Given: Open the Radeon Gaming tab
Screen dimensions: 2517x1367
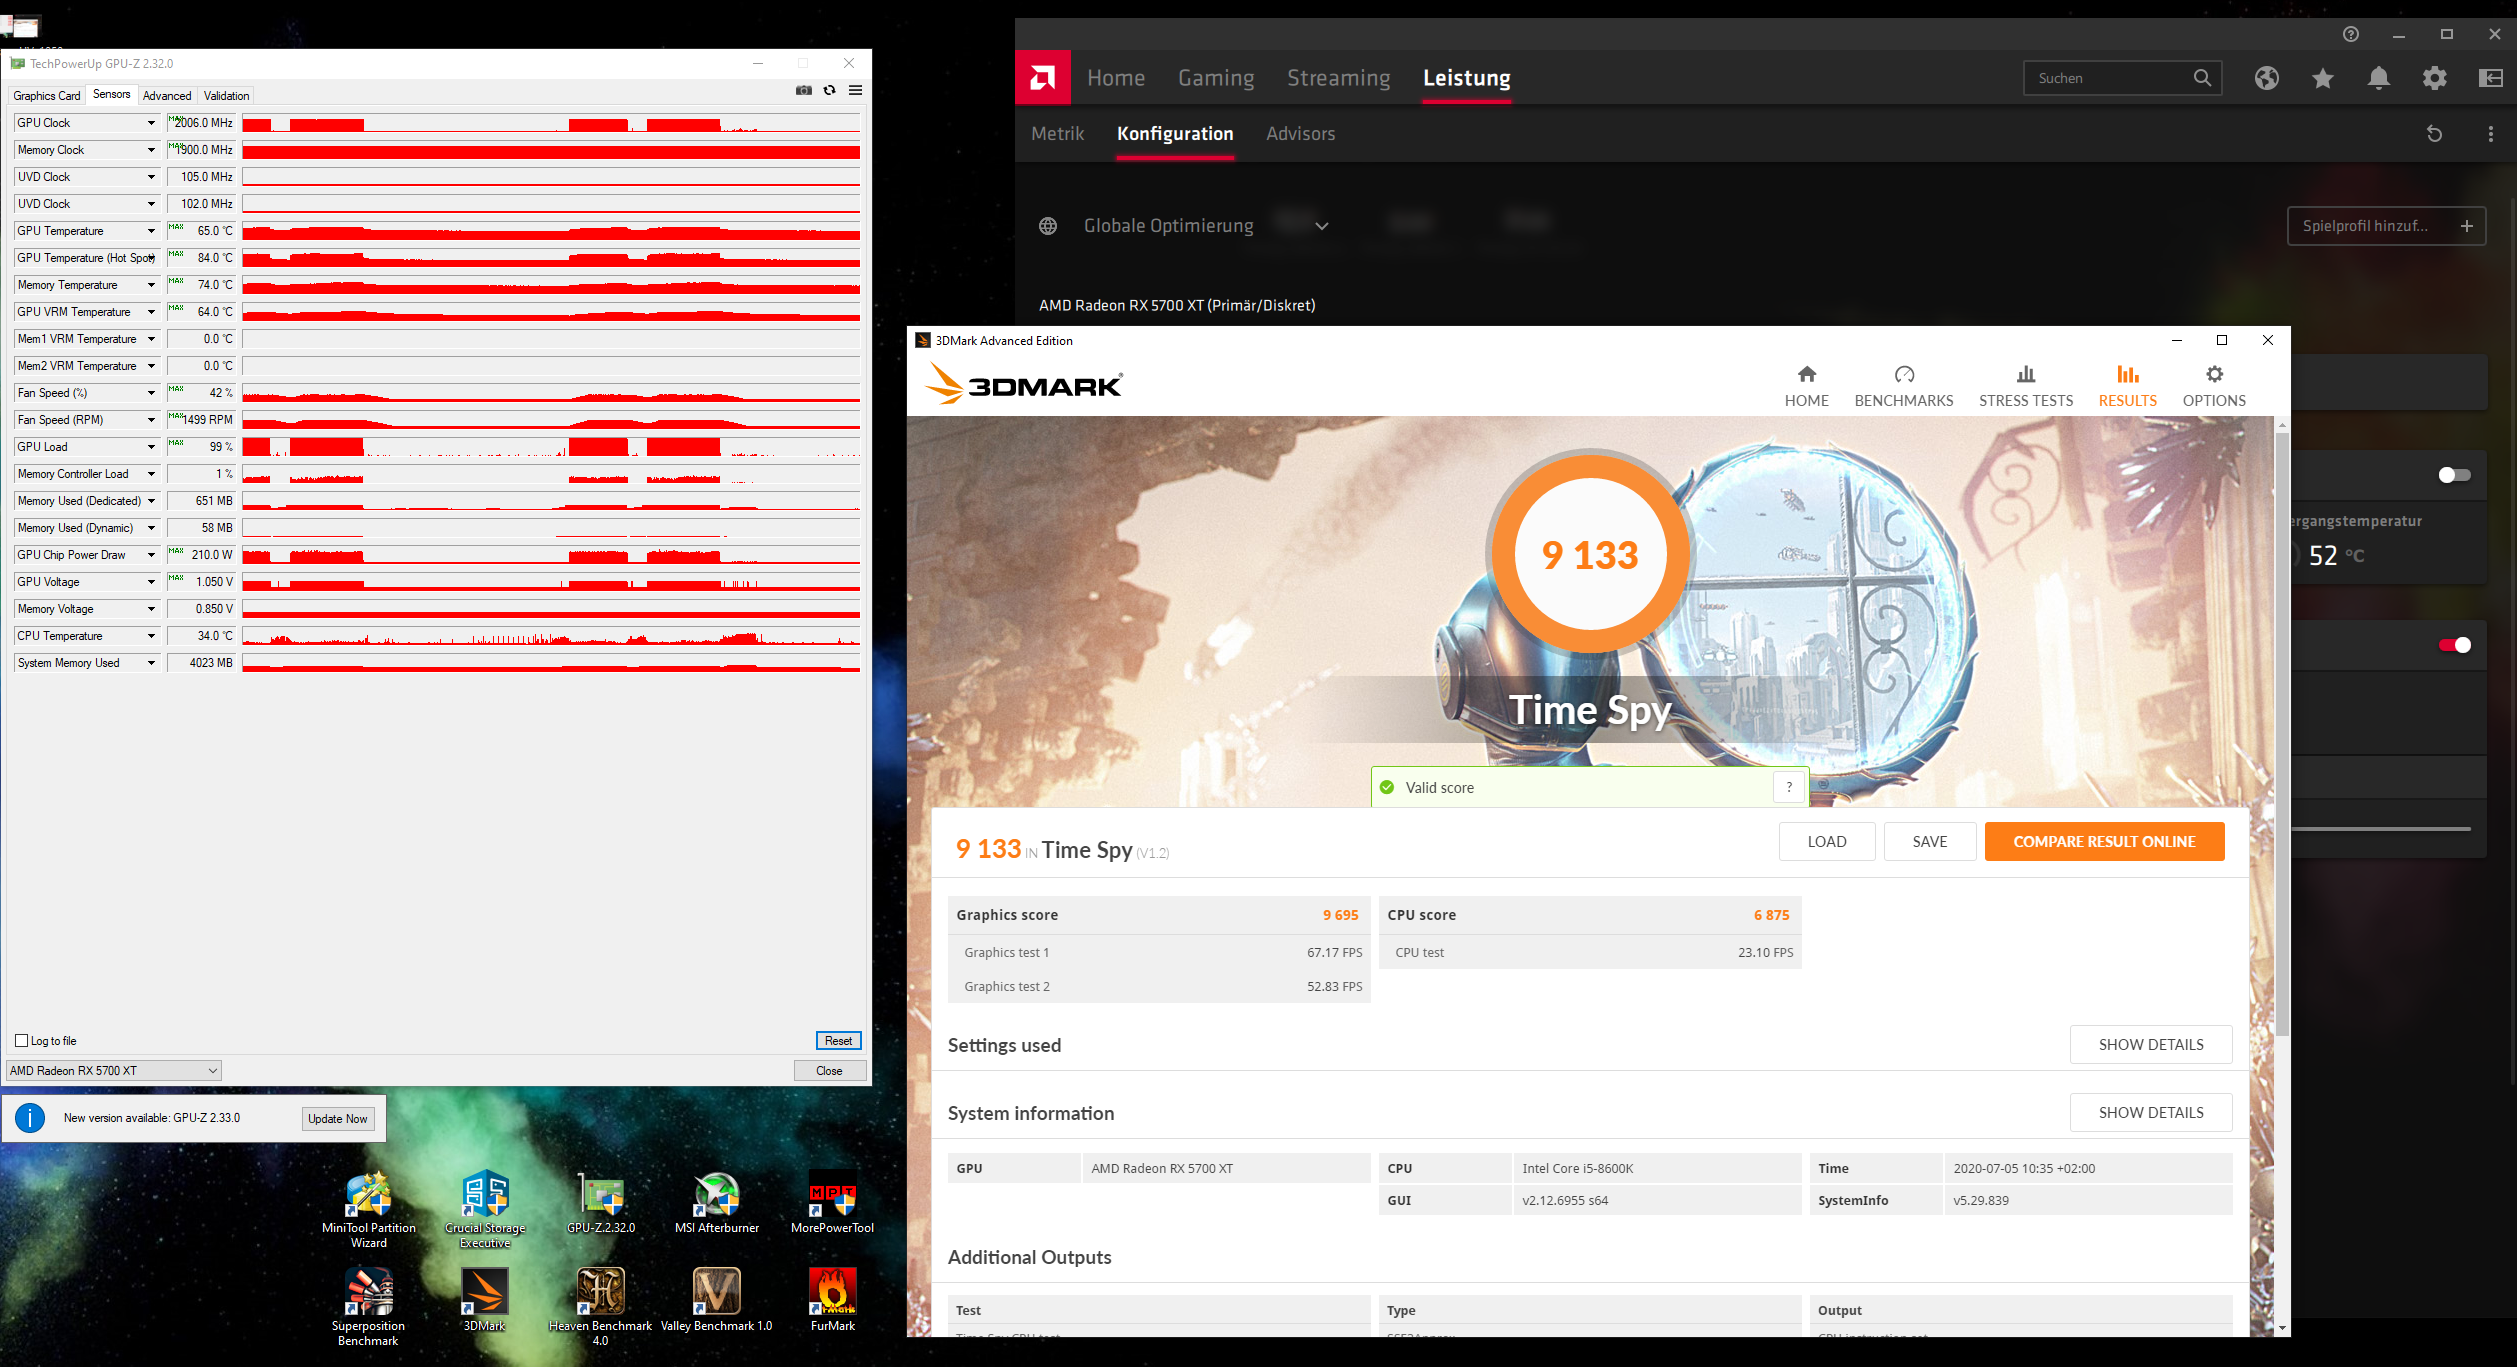Looking at the screenshot, I should (x=1215, y=78).
